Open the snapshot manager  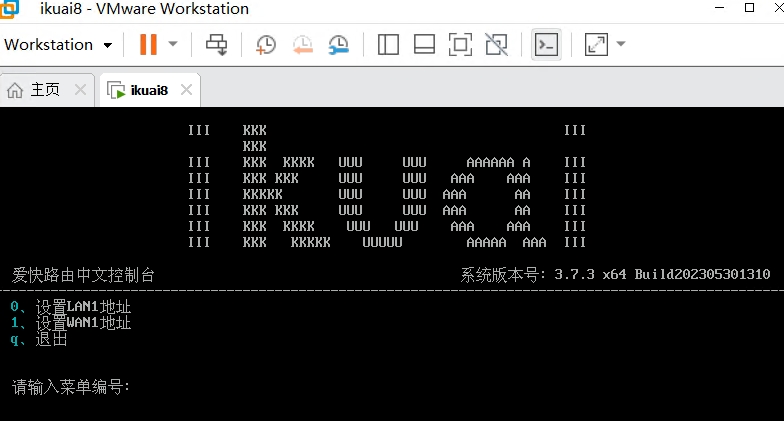point(338,44)
